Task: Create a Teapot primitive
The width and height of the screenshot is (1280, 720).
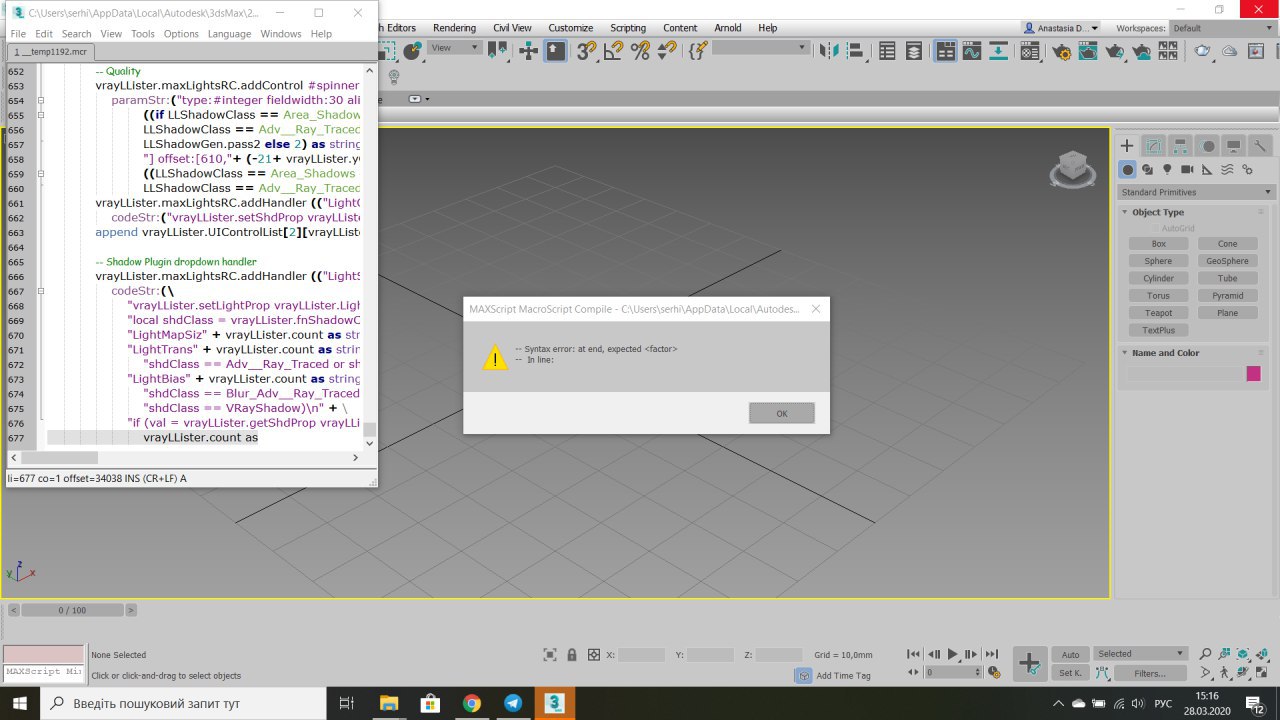Action: coord(1158,313)
